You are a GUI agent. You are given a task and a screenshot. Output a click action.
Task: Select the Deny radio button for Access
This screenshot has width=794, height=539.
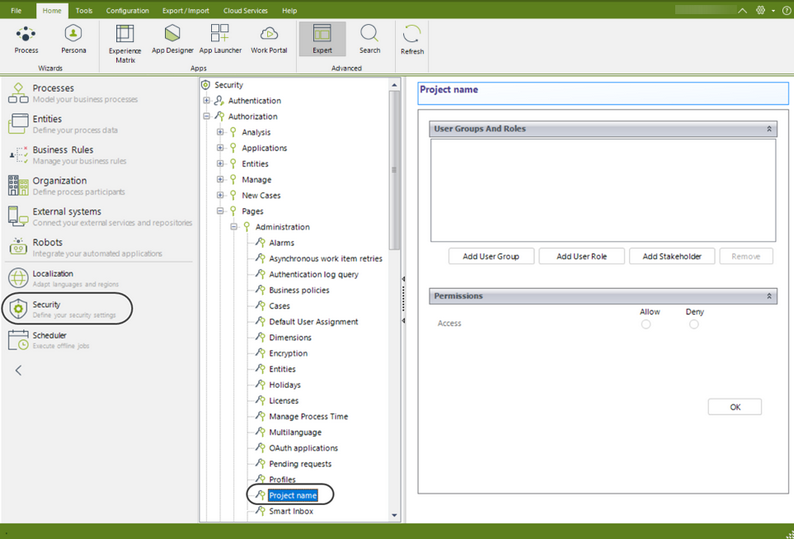point(694,324)
